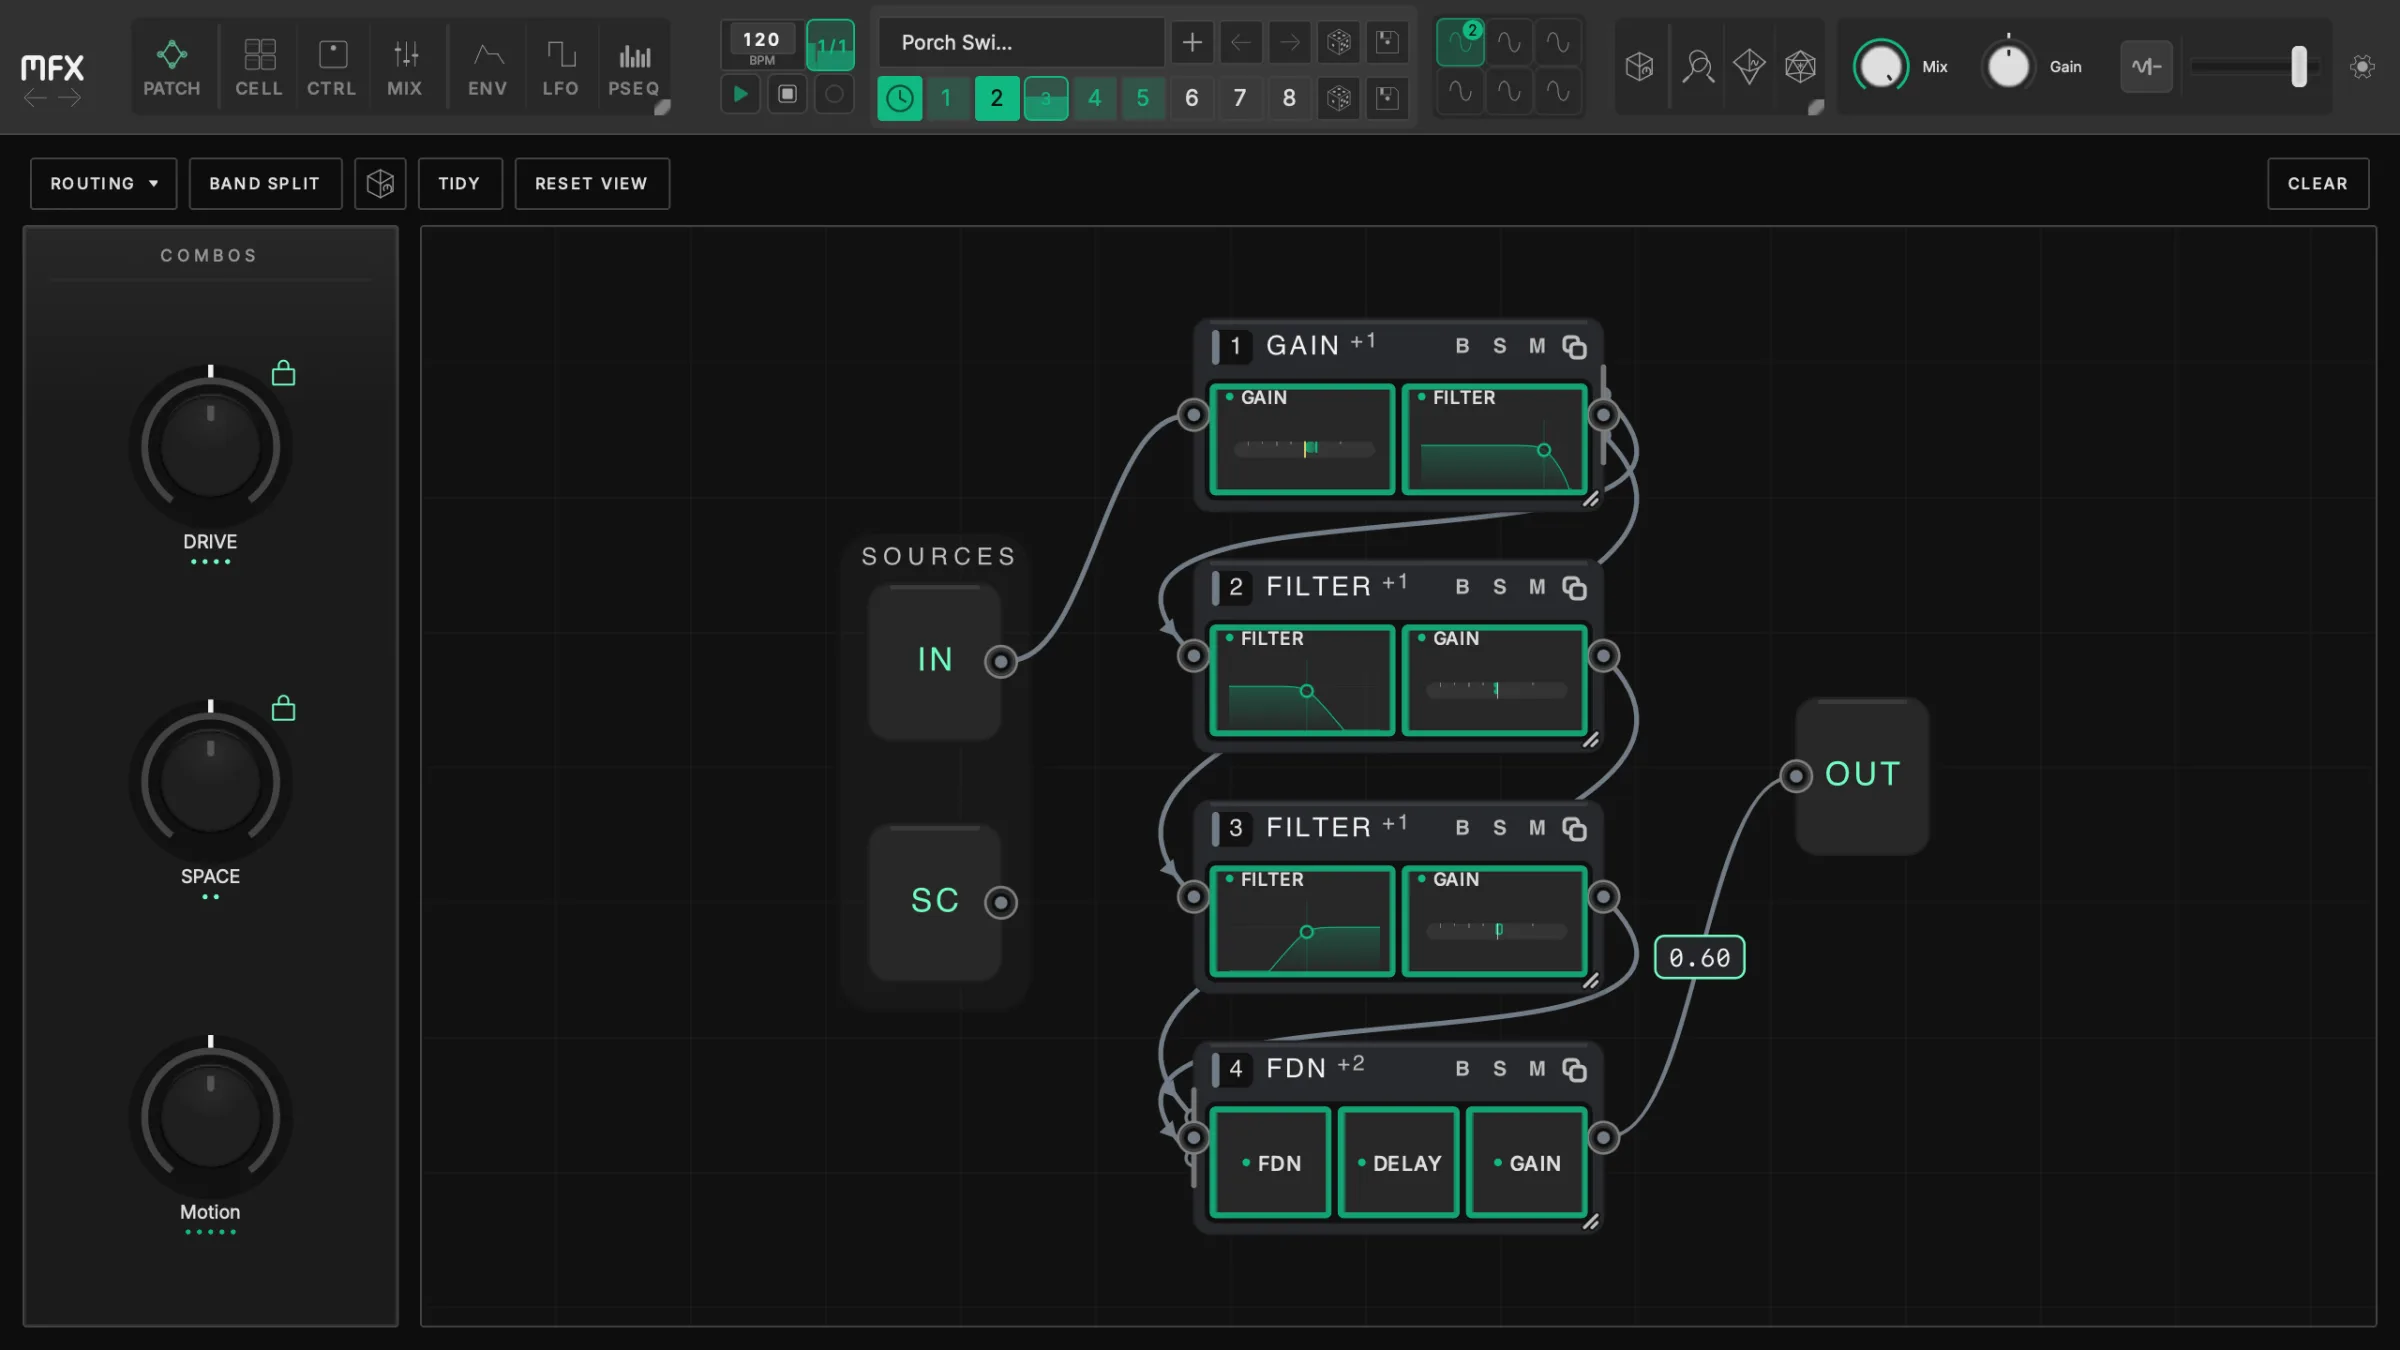Select snapshot slot 2
Viewport: 2400px width, 1350px height.
996,98
